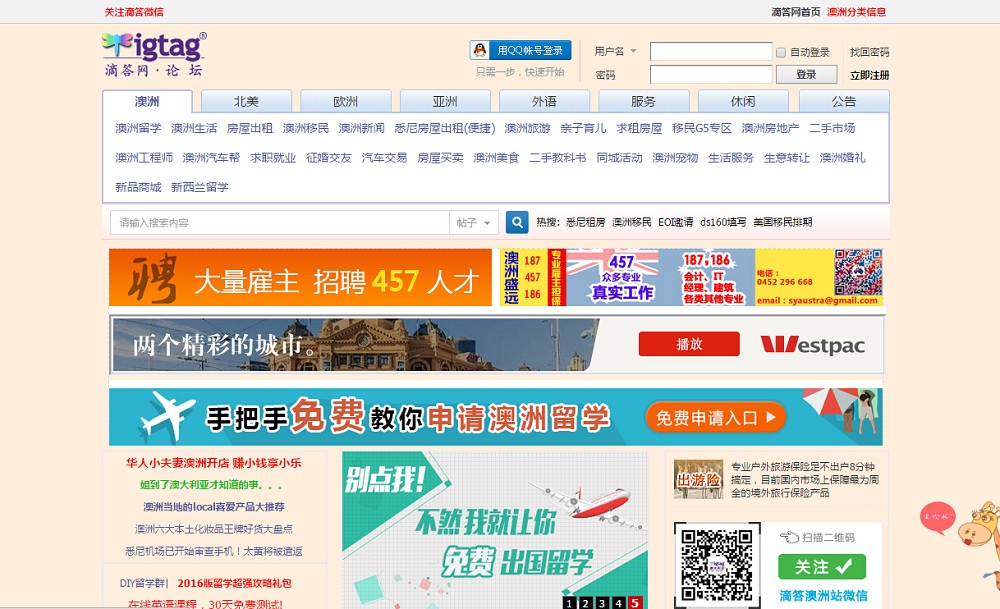Image resolution: width=1000 pixels, height=609 pixels.
Task: Open the 帖子 search type dropdown
Action: [x=474, y=223]
